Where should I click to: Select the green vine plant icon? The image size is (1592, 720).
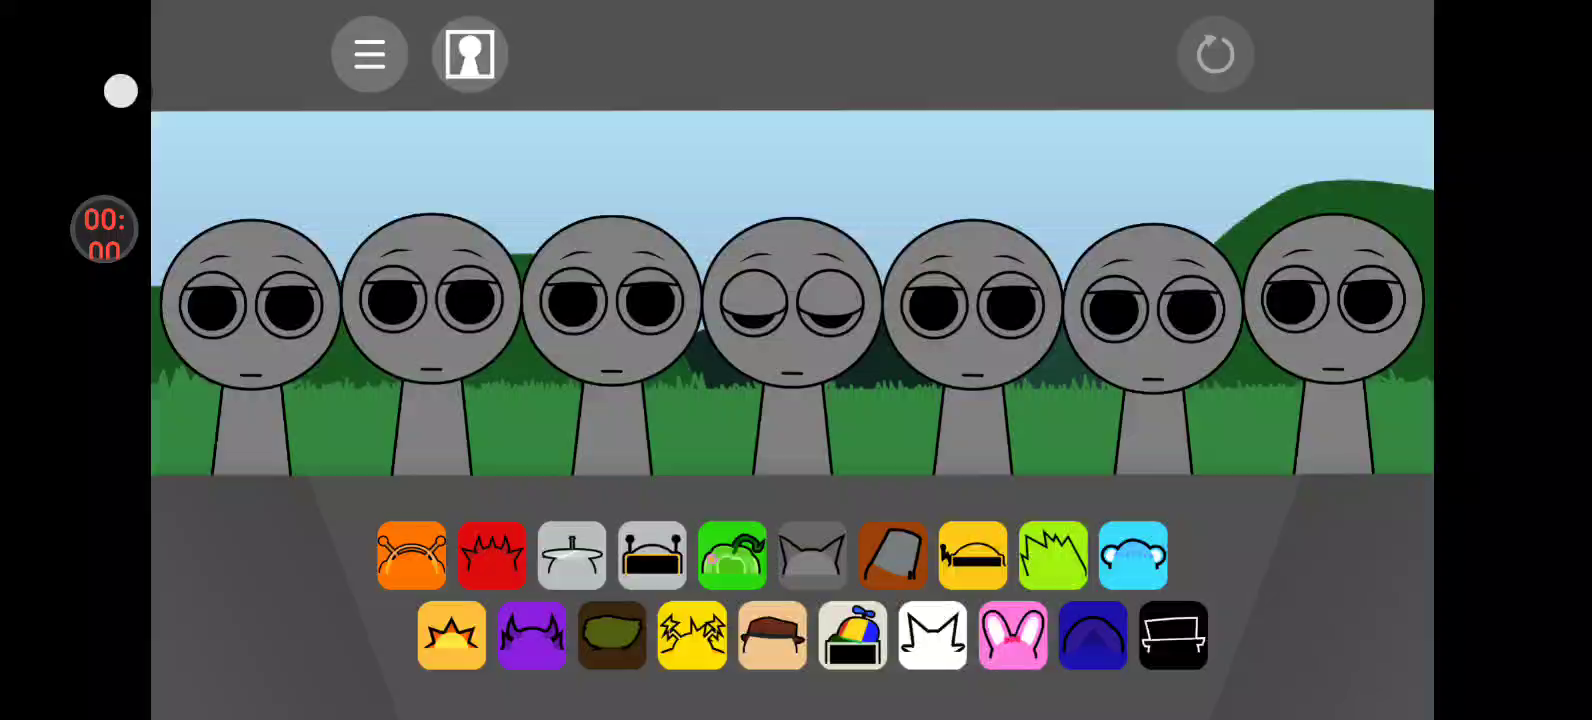click(x=732, y=555)
